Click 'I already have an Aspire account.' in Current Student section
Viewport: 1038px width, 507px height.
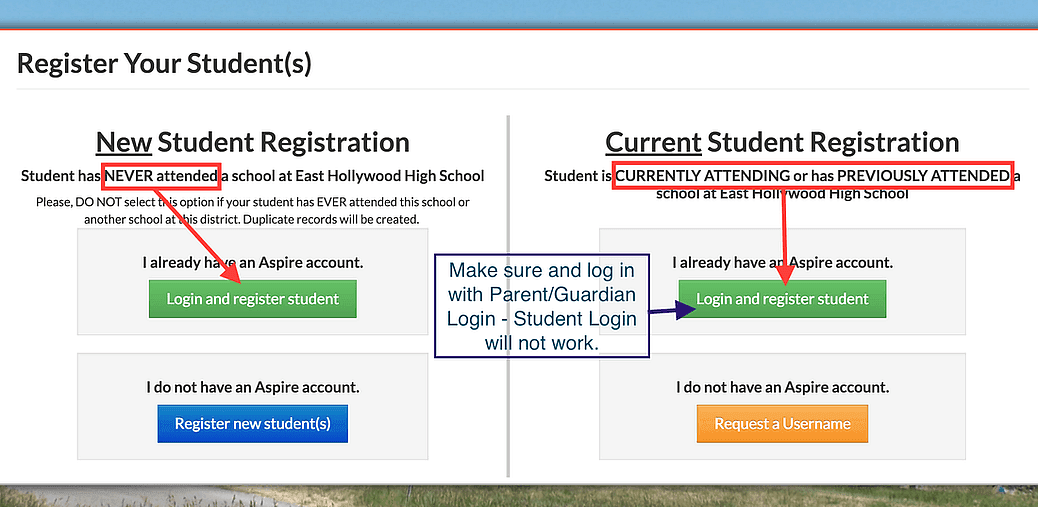[x=782, y=262]
